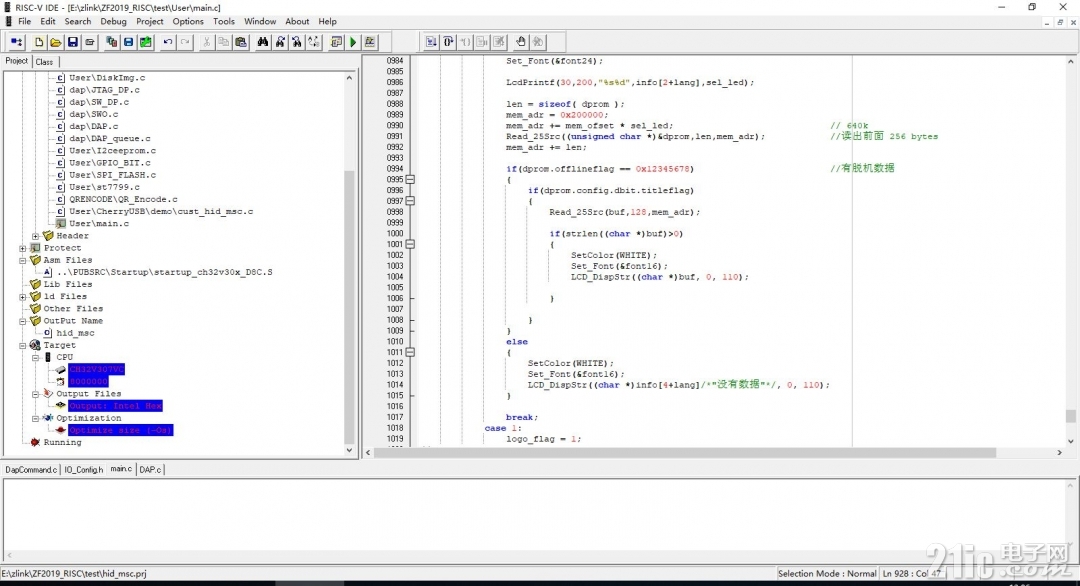The height and width of the screenshot is (586, 1080).
Task: Select dap\JTAG_DP.c in project tree
Action: (x=104, y=90)
